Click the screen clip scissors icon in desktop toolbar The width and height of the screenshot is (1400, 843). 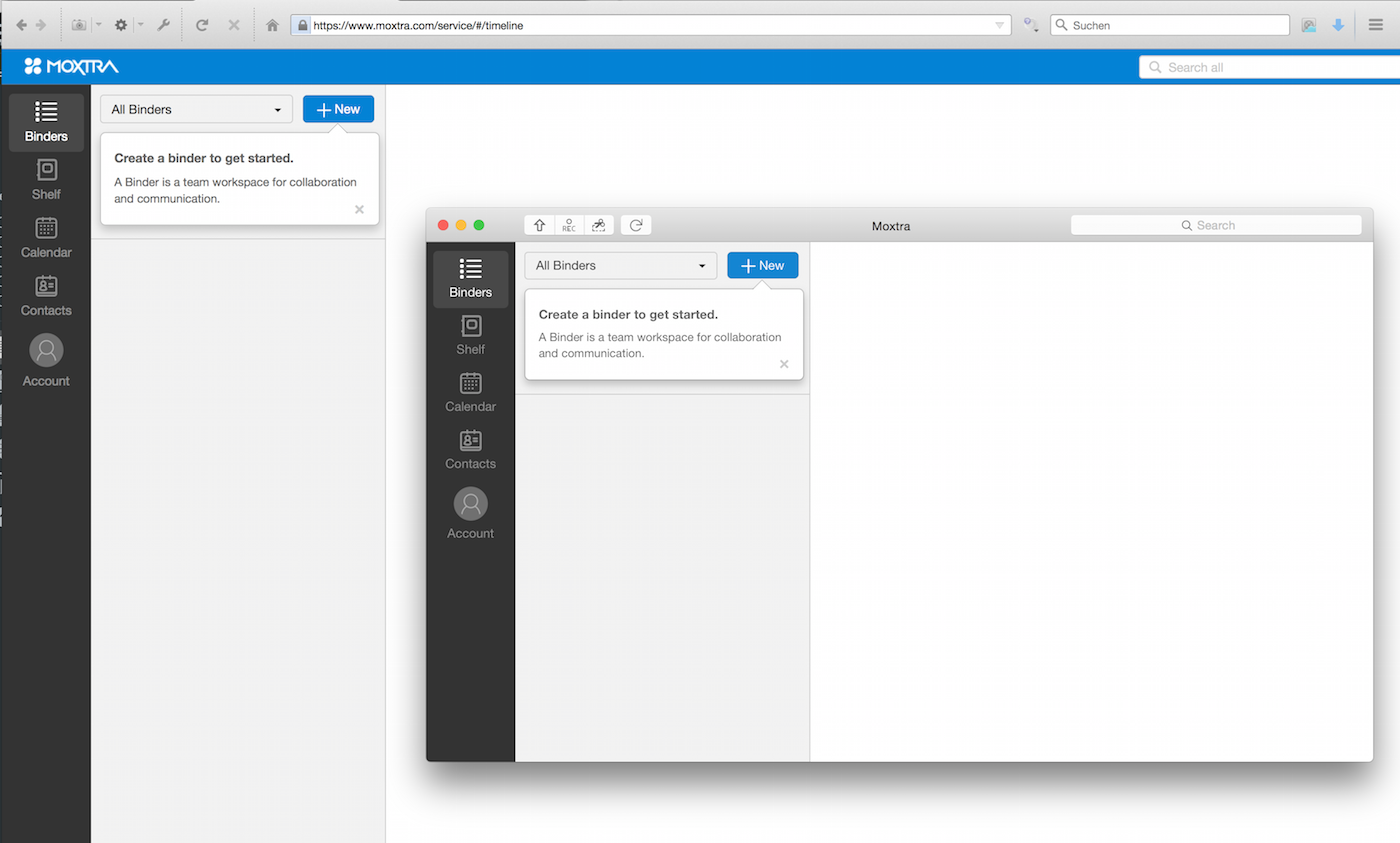coord(598,226)
